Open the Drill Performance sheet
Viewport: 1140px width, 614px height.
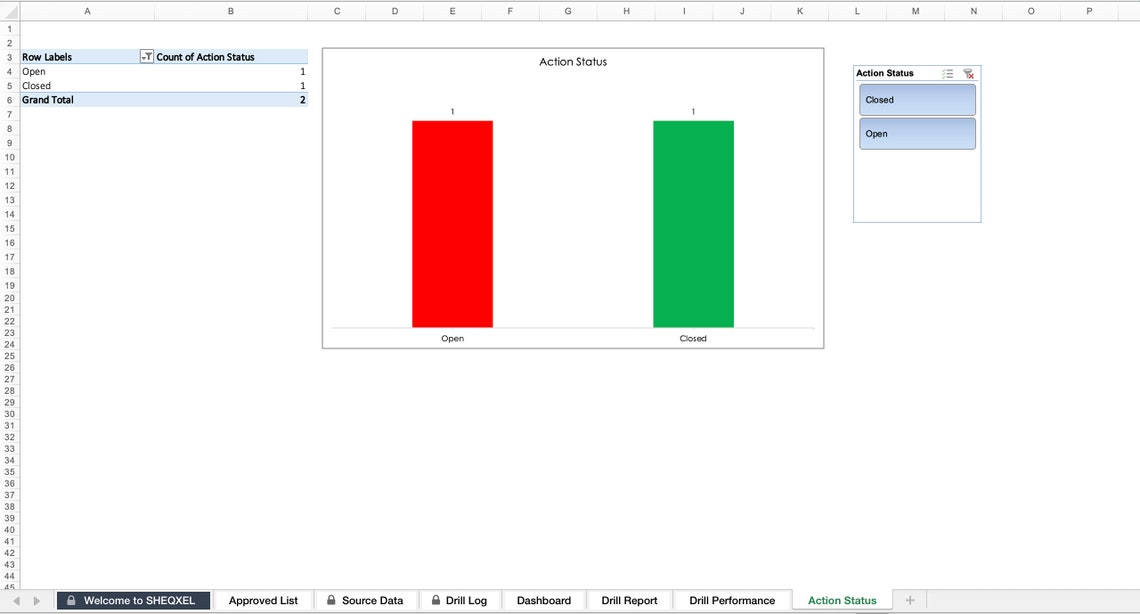pos(731,600)
